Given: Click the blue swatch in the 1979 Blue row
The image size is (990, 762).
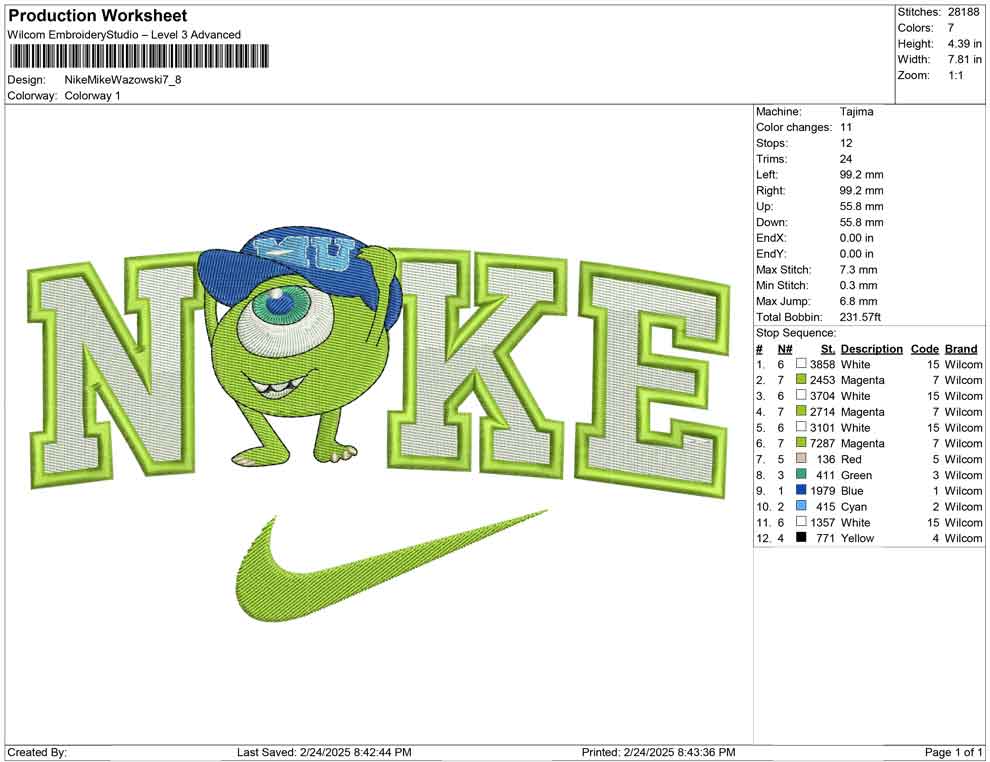Looking at the screenshot, I should [801, 490].
